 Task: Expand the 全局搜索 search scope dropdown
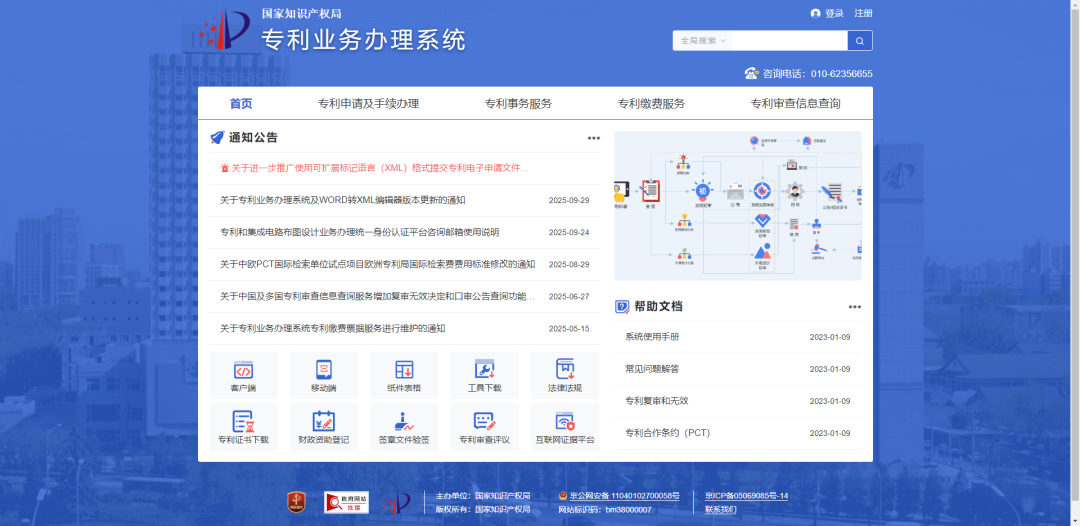point(703,41)
